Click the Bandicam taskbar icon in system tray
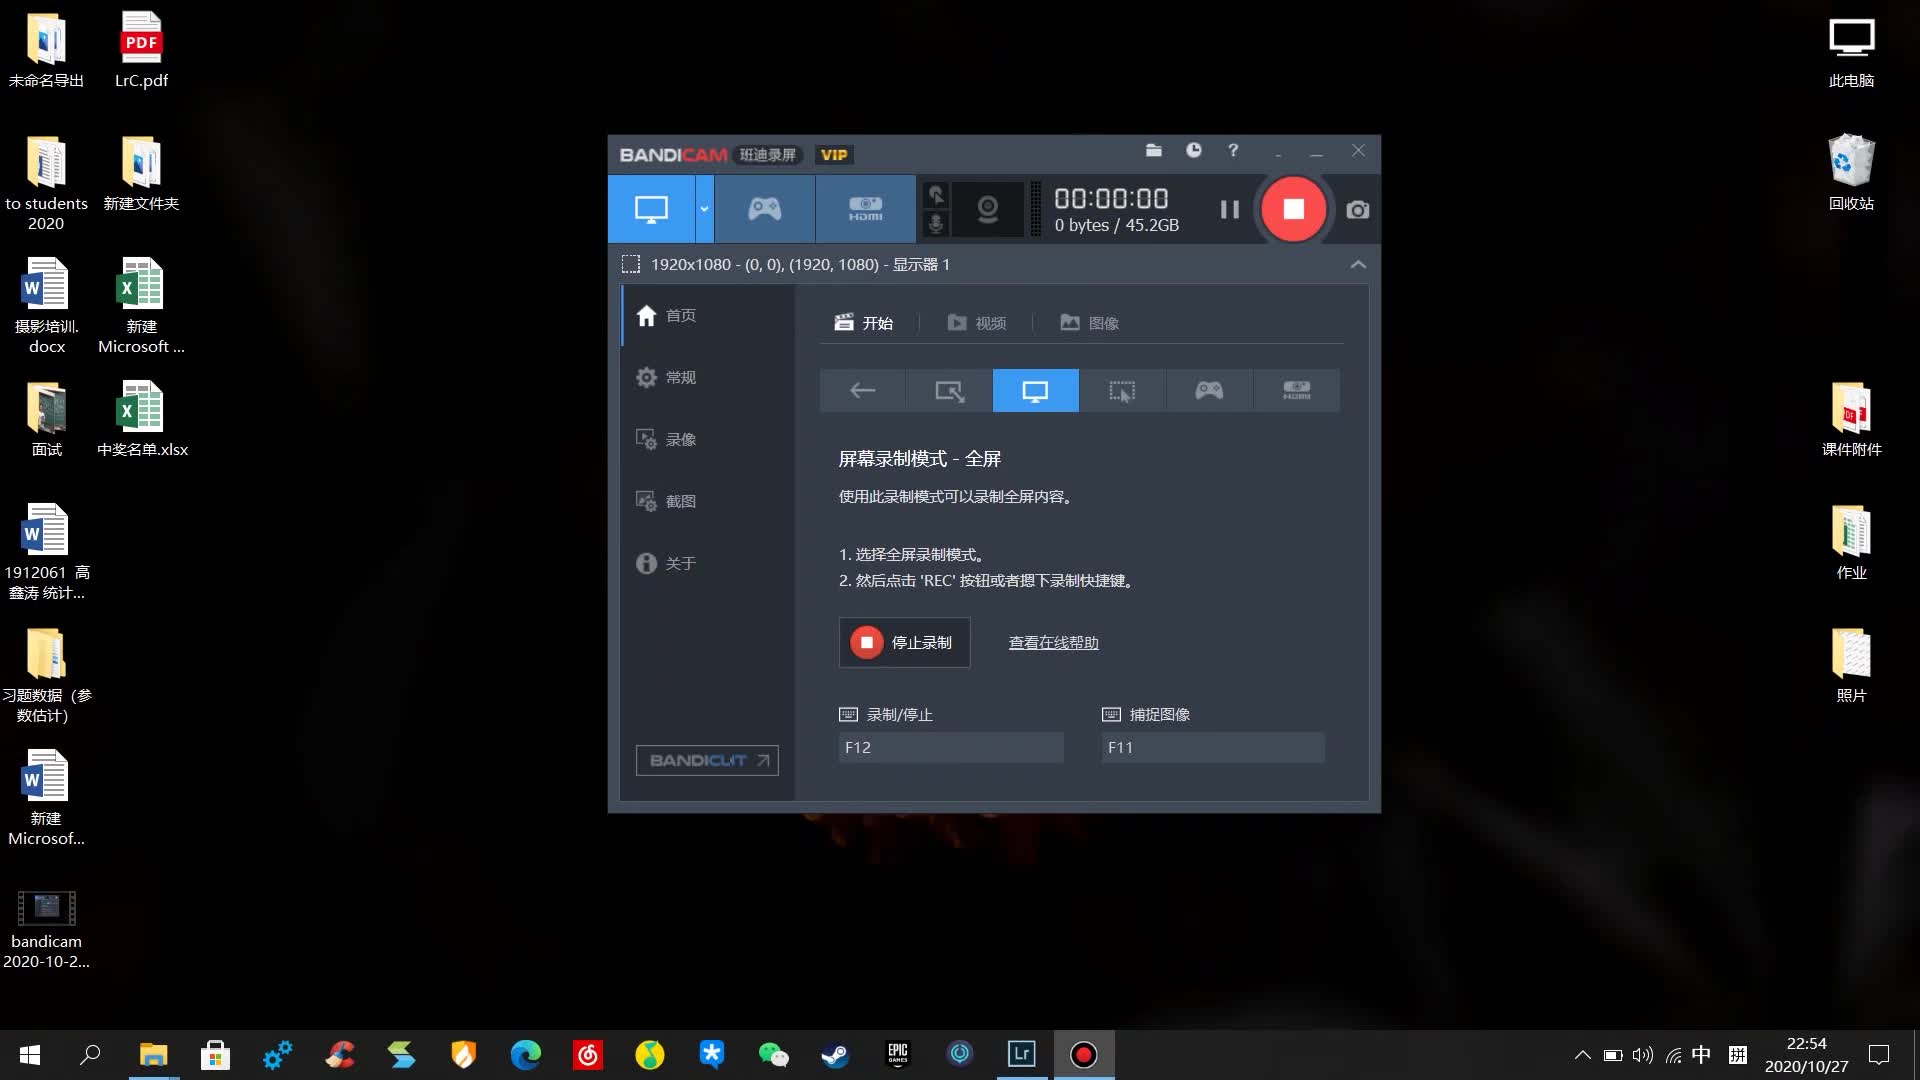1920x1080 pixels. [x=1084, y=1054]
